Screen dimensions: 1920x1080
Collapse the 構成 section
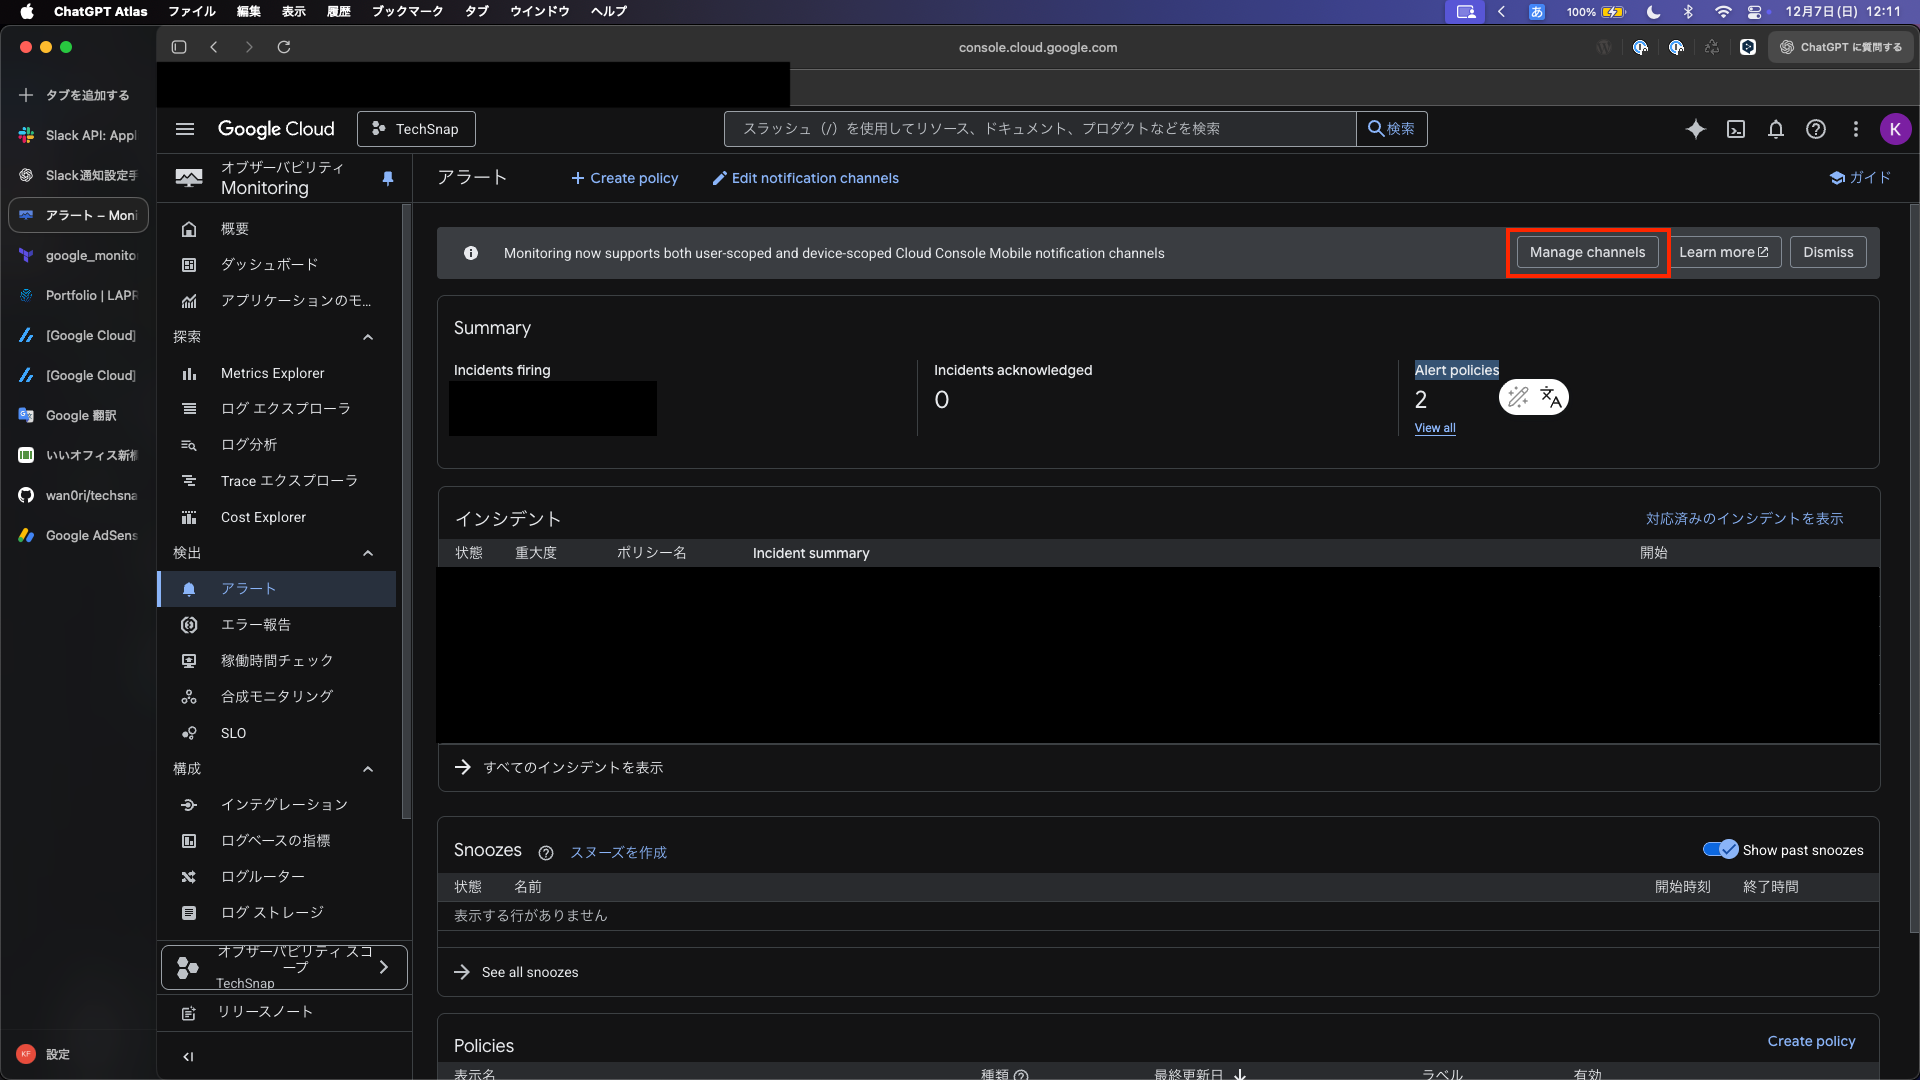(368, 769)
